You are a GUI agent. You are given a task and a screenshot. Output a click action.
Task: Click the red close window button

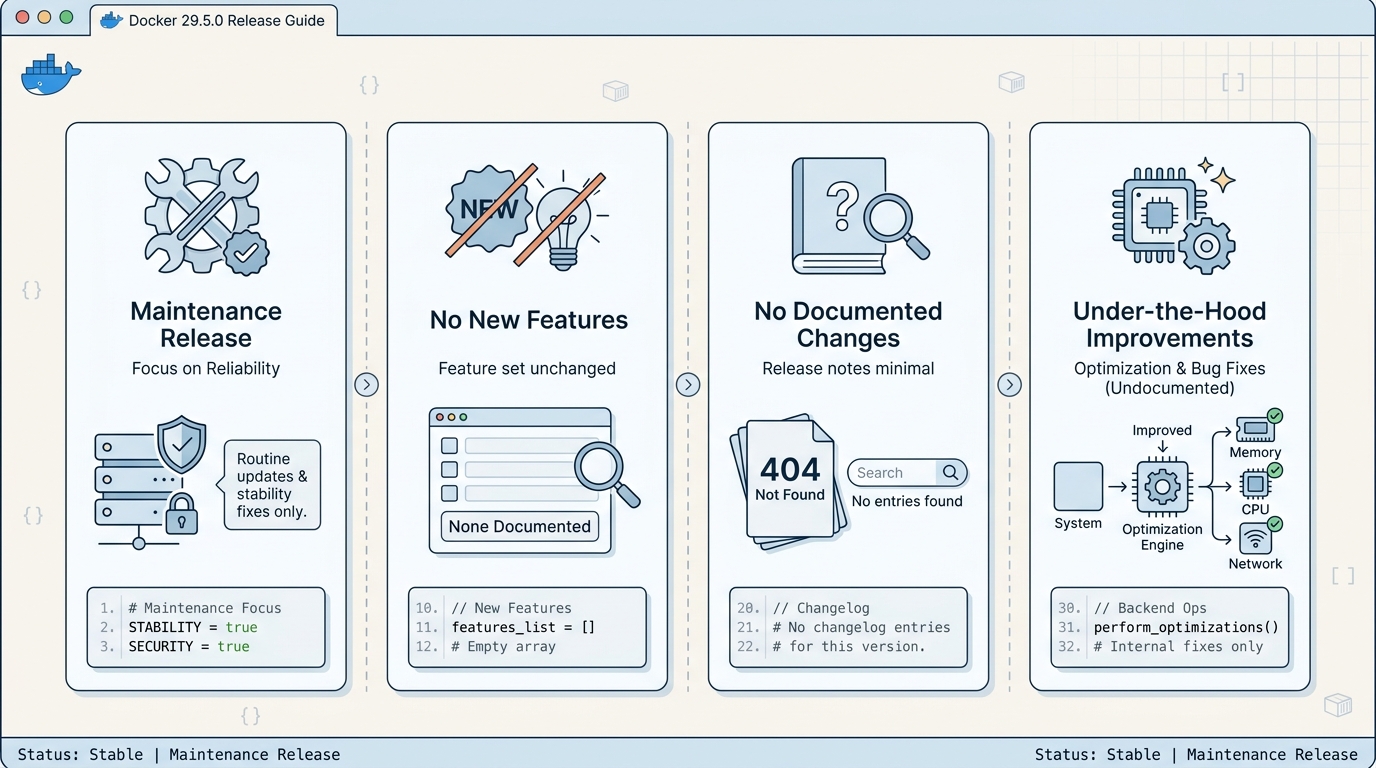point(22,17)
